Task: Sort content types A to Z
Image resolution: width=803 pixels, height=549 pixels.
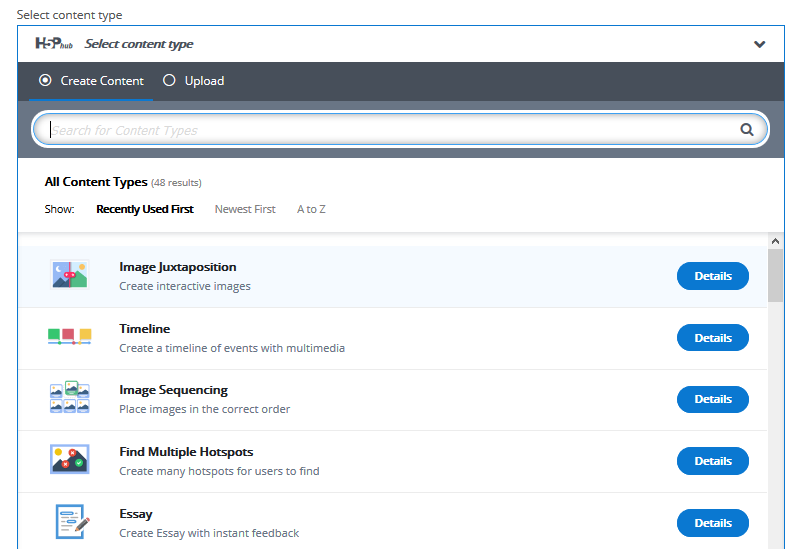Action: (311, 209)
